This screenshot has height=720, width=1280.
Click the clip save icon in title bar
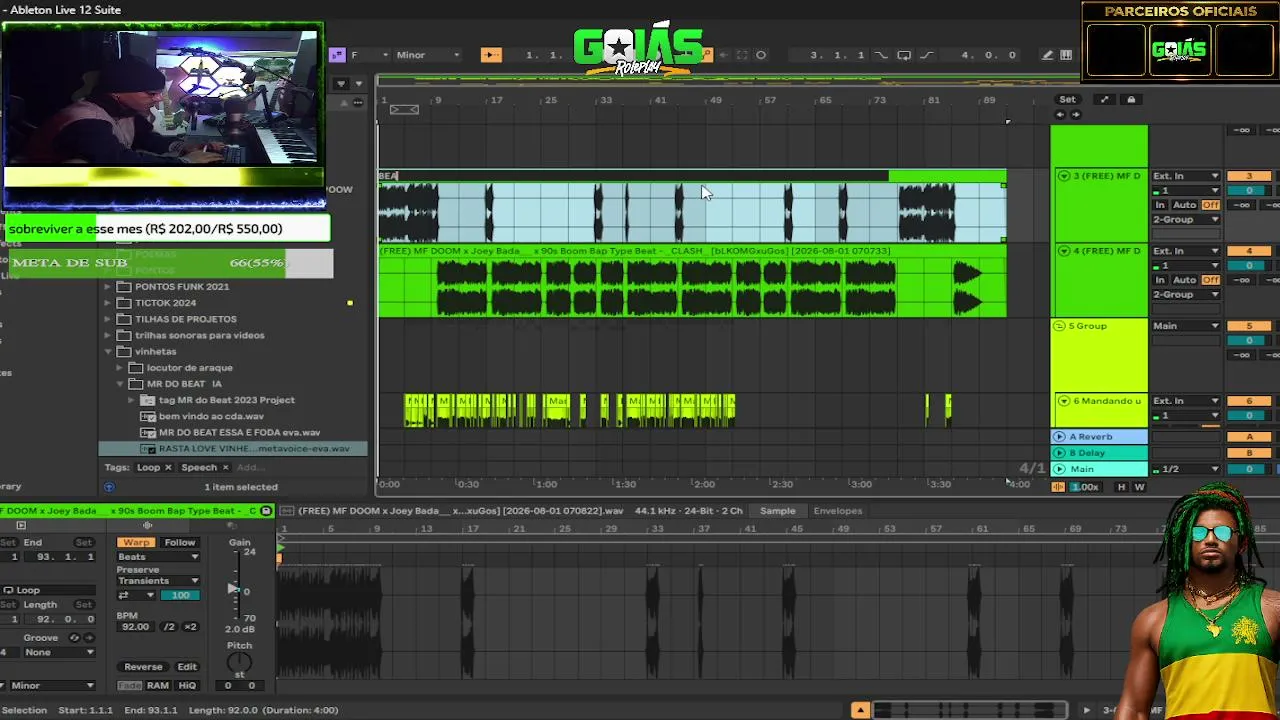point(266,511)
